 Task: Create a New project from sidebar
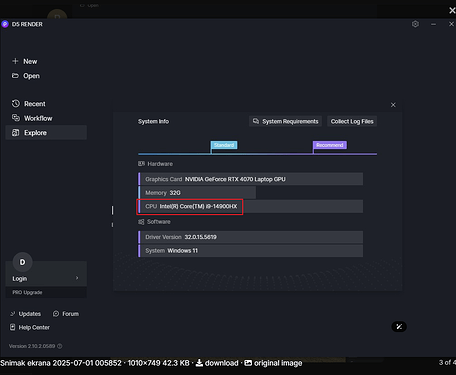click(25, 61)
